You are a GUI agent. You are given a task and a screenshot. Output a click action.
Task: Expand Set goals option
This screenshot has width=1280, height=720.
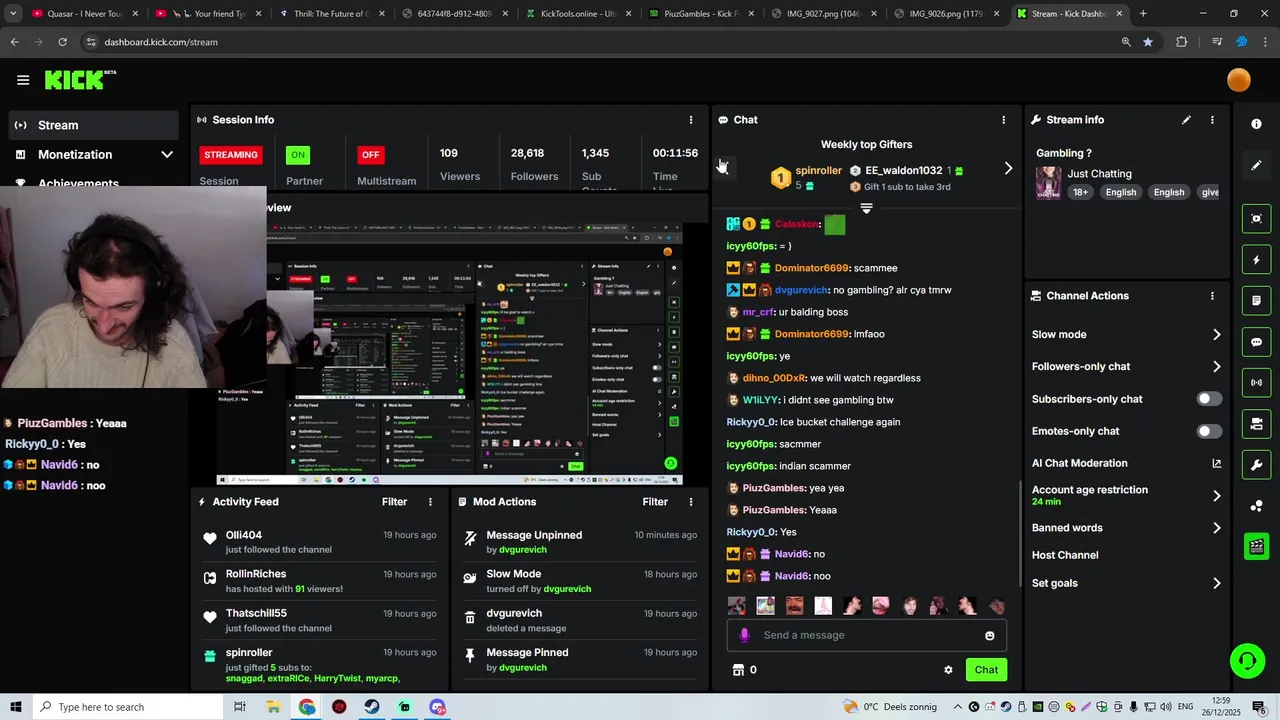(1216, 583)
